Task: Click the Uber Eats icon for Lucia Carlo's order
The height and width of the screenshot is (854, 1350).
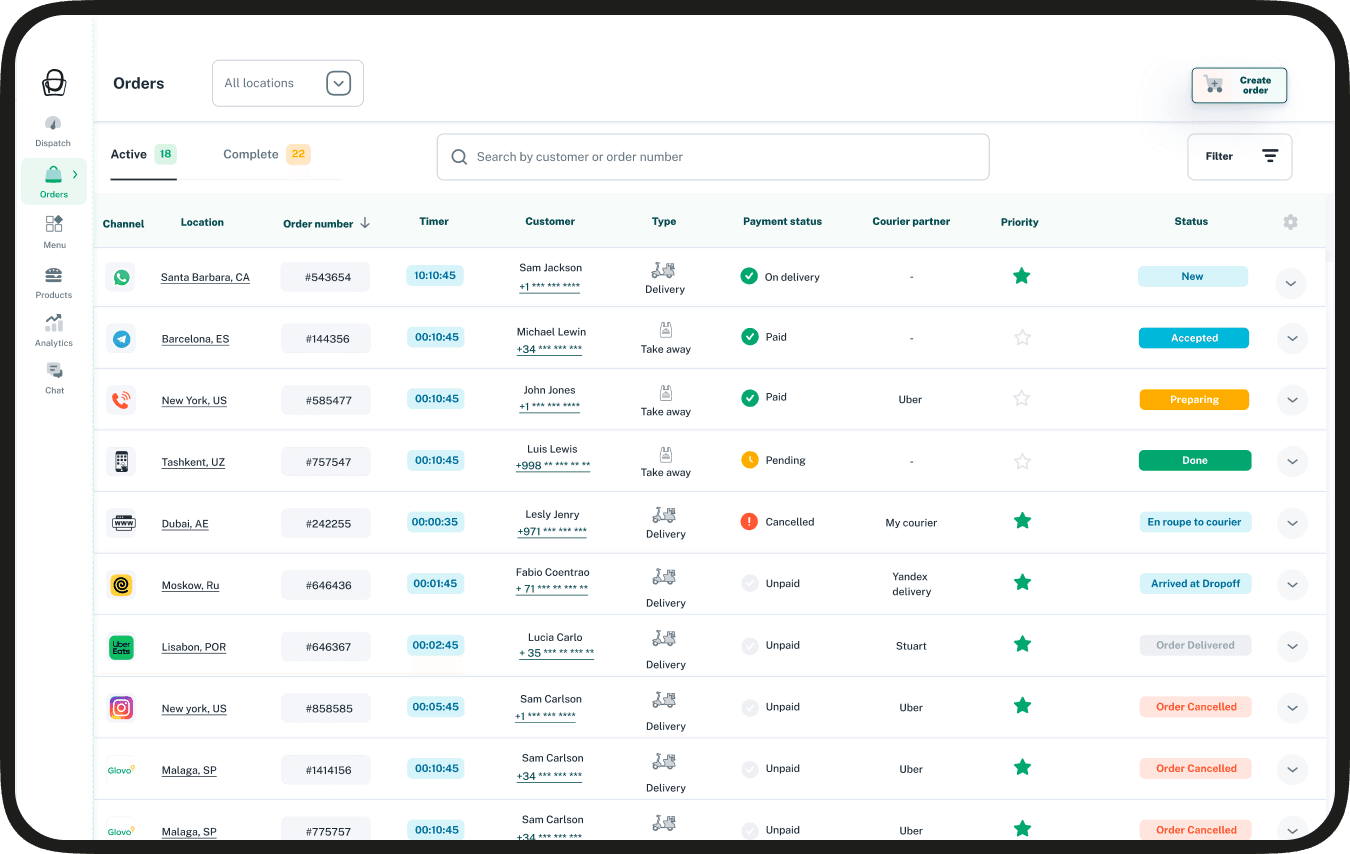Action: coord(121,646)
